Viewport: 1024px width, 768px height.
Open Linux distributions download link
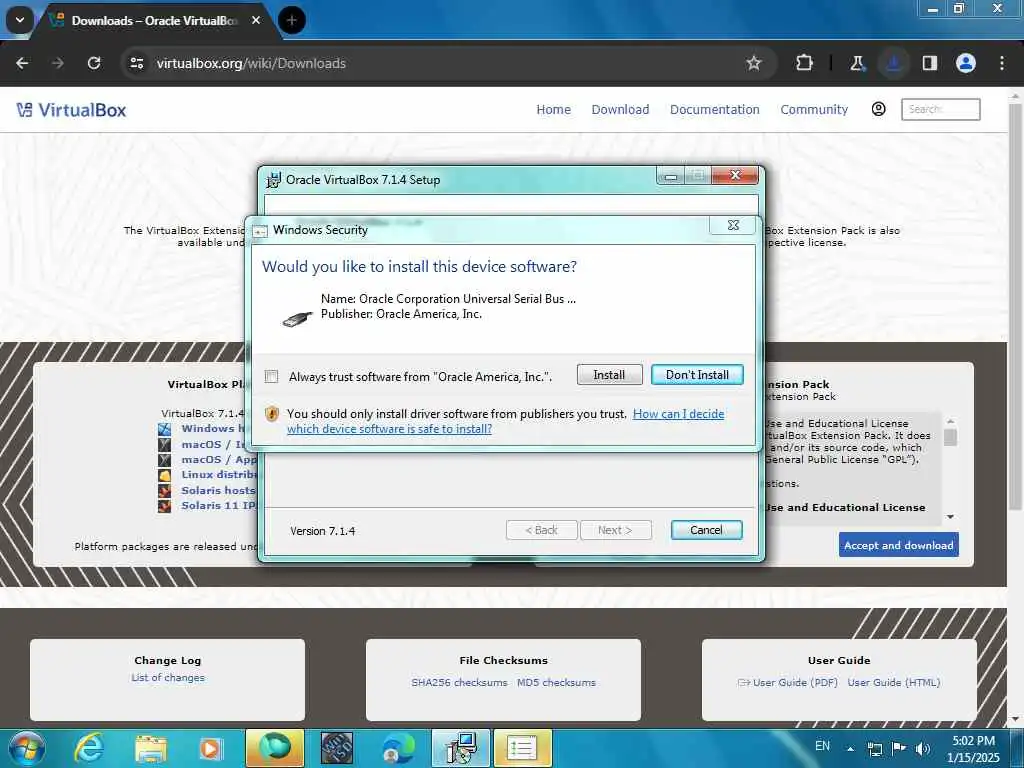218,475
